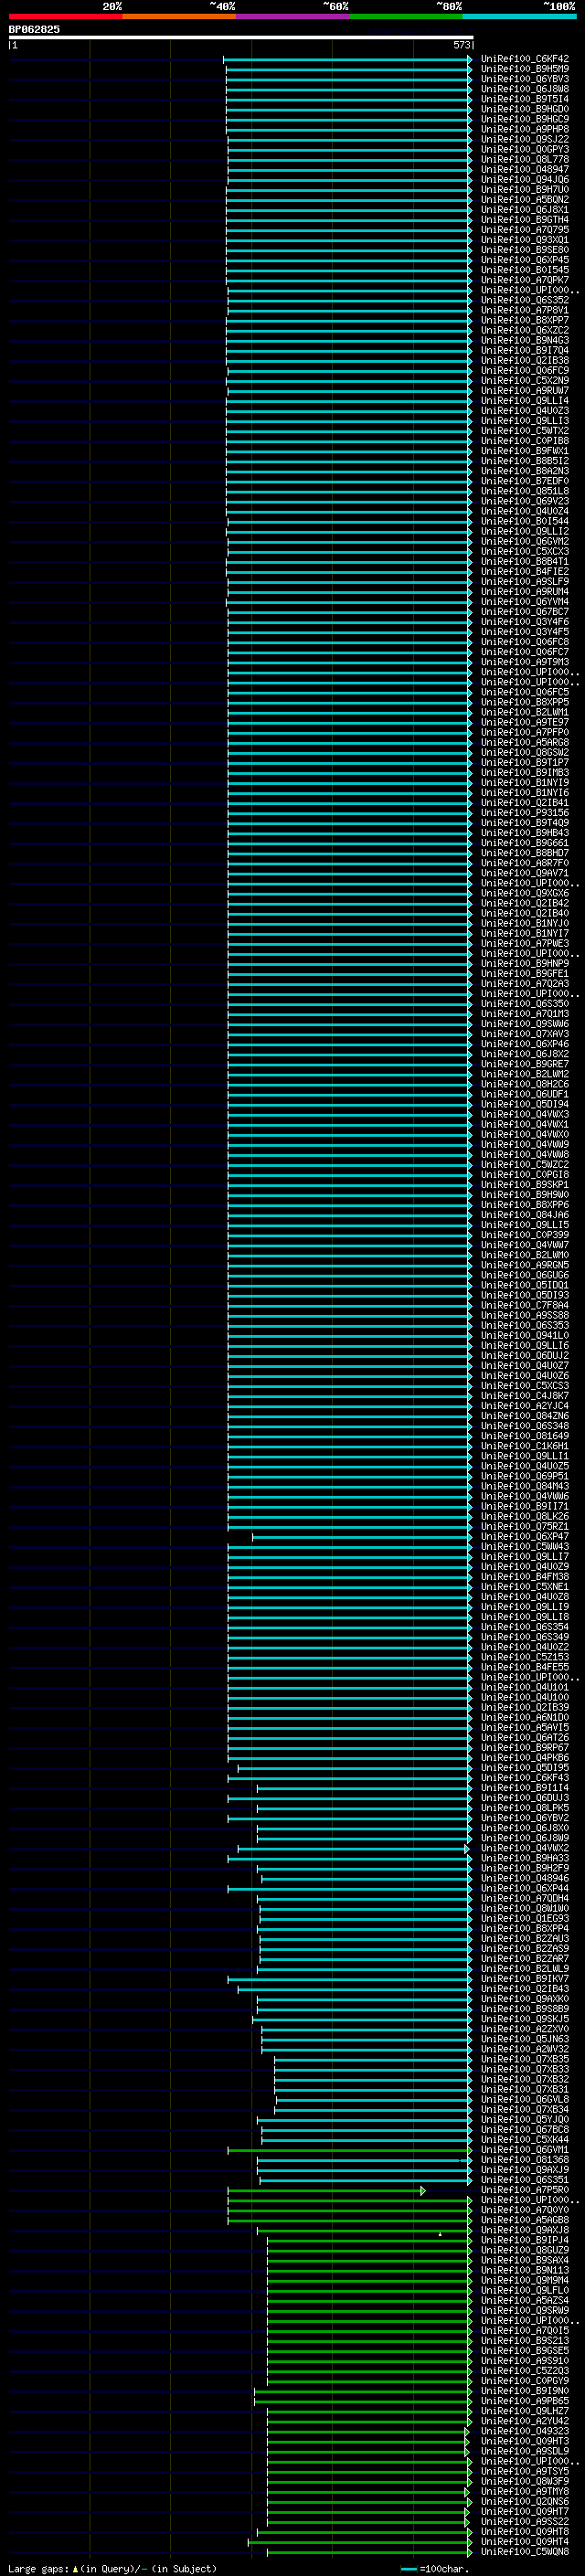585x2576 pixels.
Task: Select hit UniRef100_A7QPK7
Action: tap(525, 280)
